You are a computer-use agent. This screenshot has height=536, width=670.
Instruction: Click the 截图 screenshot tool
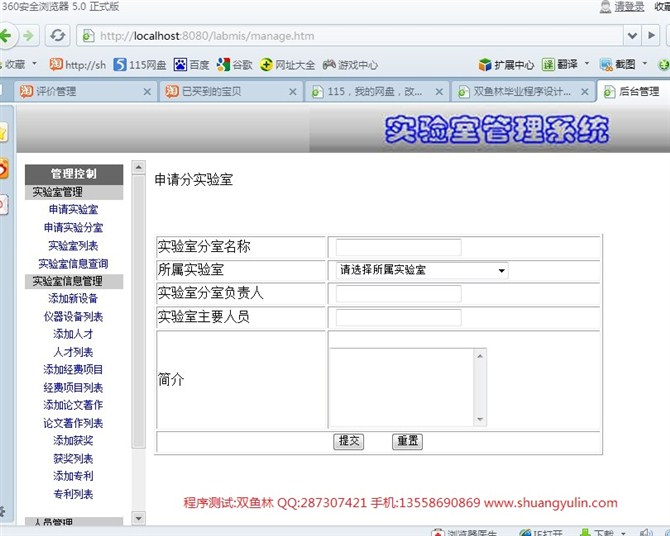point(617,65)
